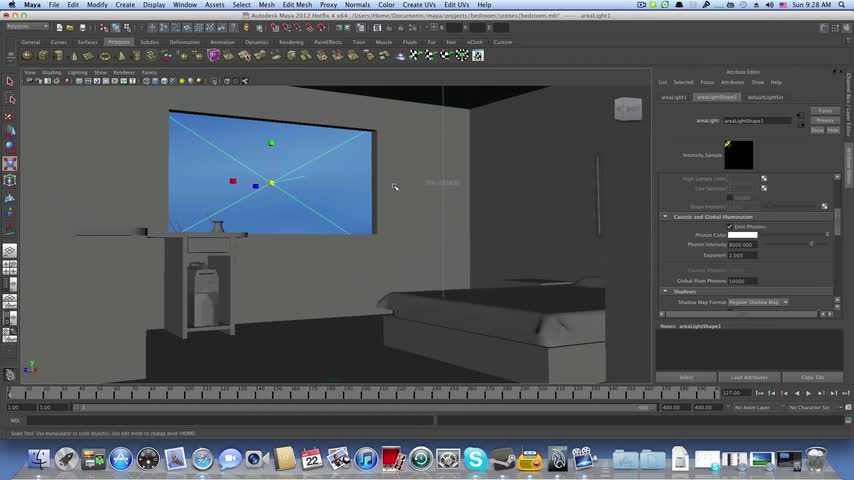Screen dimensions: 854x480
Task: Click the use all lights icon in panel toolbar
Action: click(x=182, y=81)
